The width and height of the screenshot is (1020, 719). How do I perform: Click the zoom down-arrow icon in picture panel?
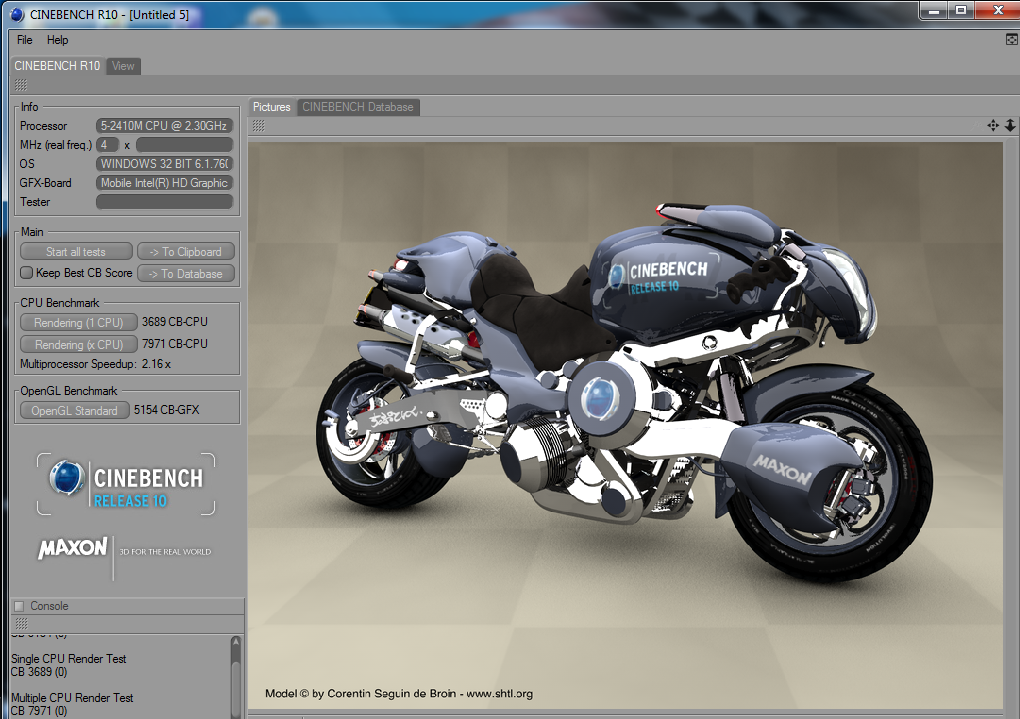tap(1010, 126)
